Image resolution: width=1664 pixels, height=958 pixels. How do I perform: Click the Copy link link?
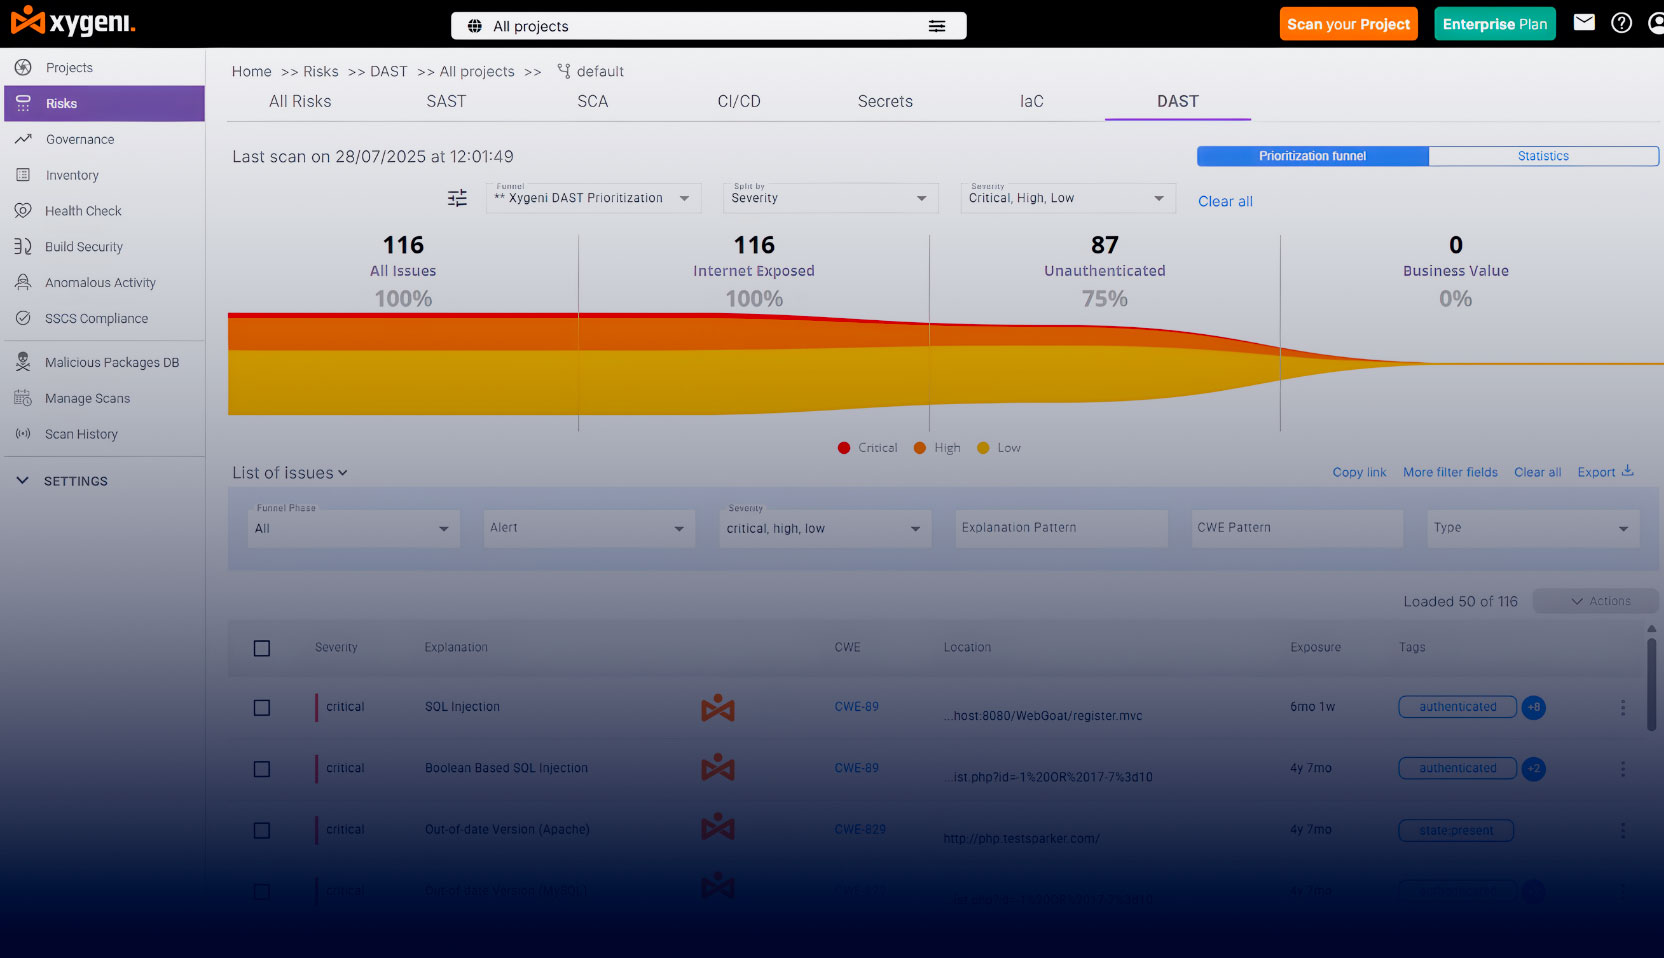pos(1359,472)
